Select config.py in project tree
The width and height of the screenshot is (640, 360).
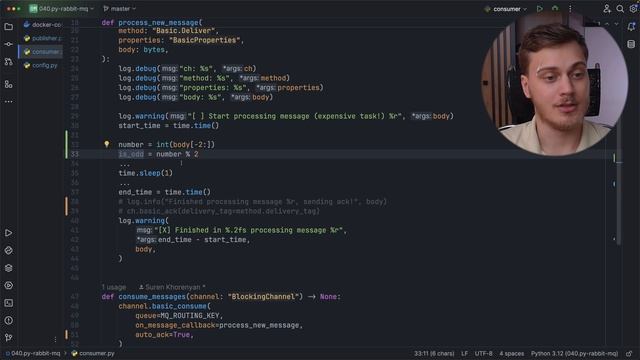point(40,65)
